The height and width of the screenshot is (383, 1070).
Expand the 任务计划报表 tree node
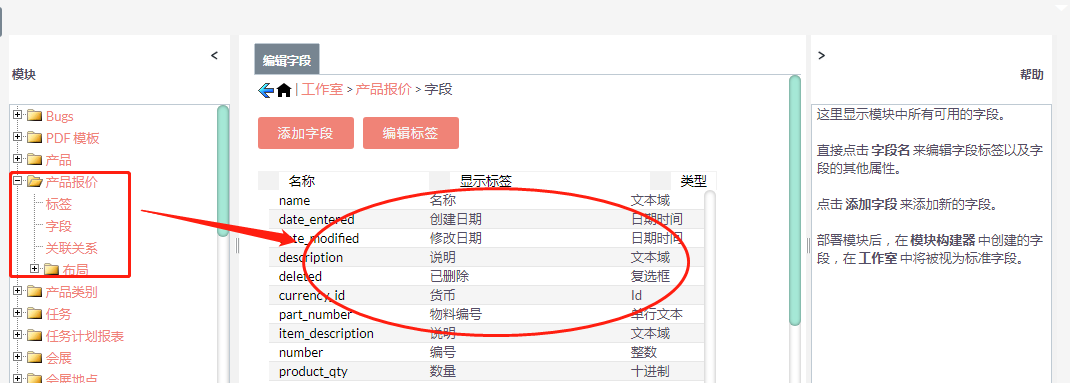(x=18, y=336)
